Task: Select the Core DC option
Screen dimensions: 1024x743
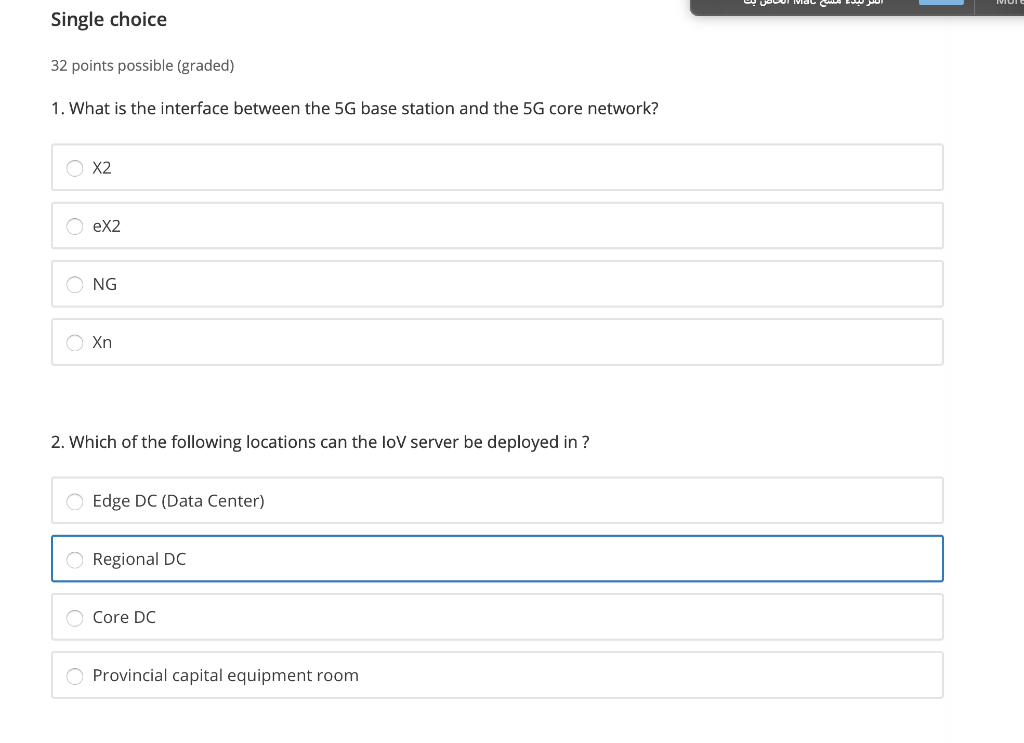Action: 75,617
